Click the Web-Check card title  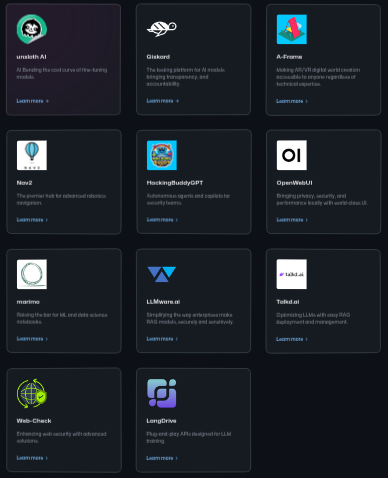click(x=34, y=421)
